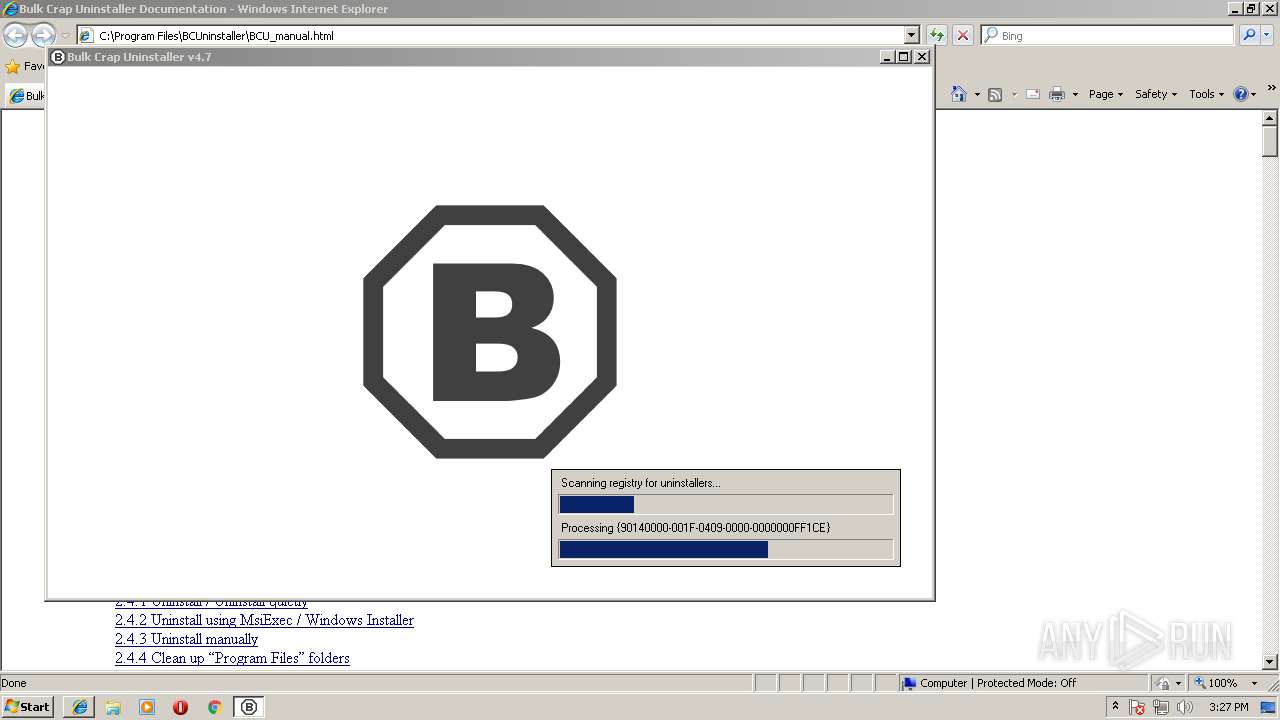Image resolution: width=1280 pixels, height=720 pixels.
Task: Open Windows Media Player taskbar icon
Action: pos(147,707)
